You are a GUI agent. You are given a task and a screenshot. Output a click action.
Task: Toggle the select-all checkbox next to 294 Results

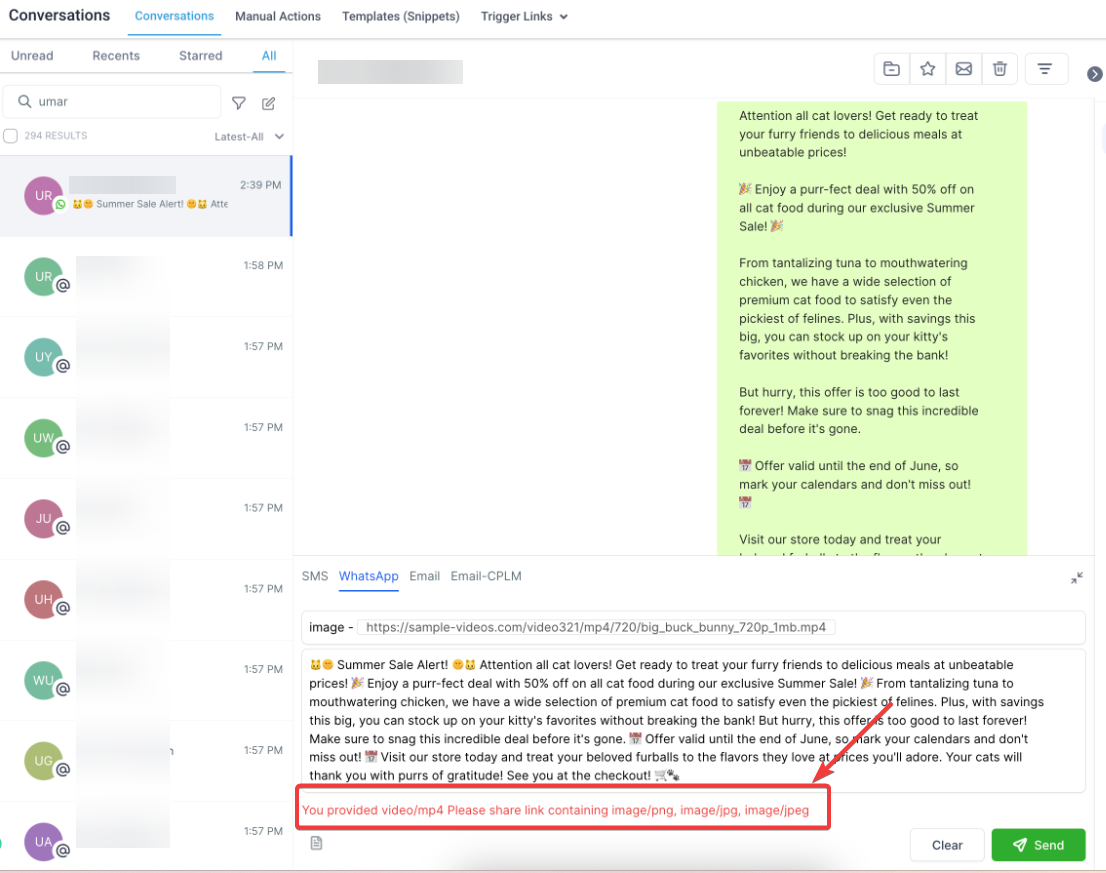click(x=11, y=135)
